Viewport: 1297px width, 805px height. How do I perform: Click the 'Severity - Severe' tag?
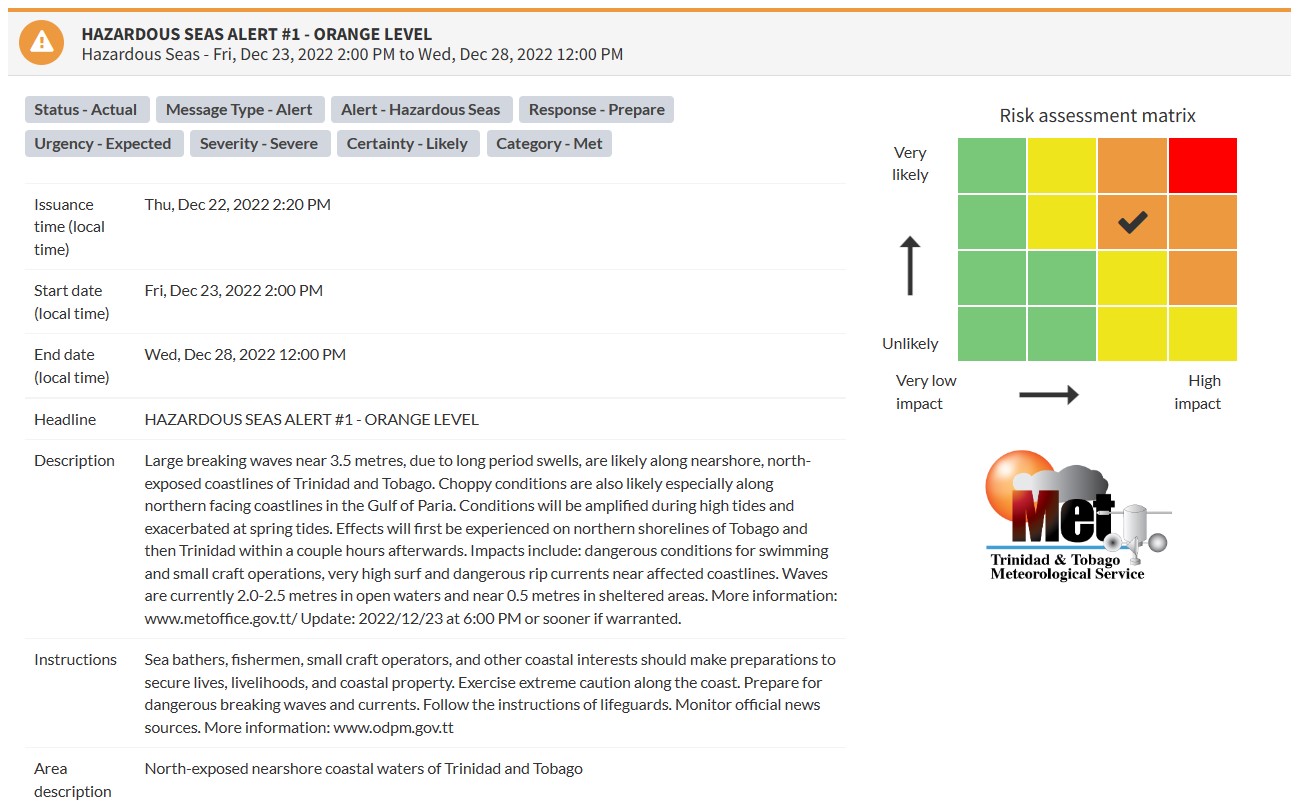point(259,144)
